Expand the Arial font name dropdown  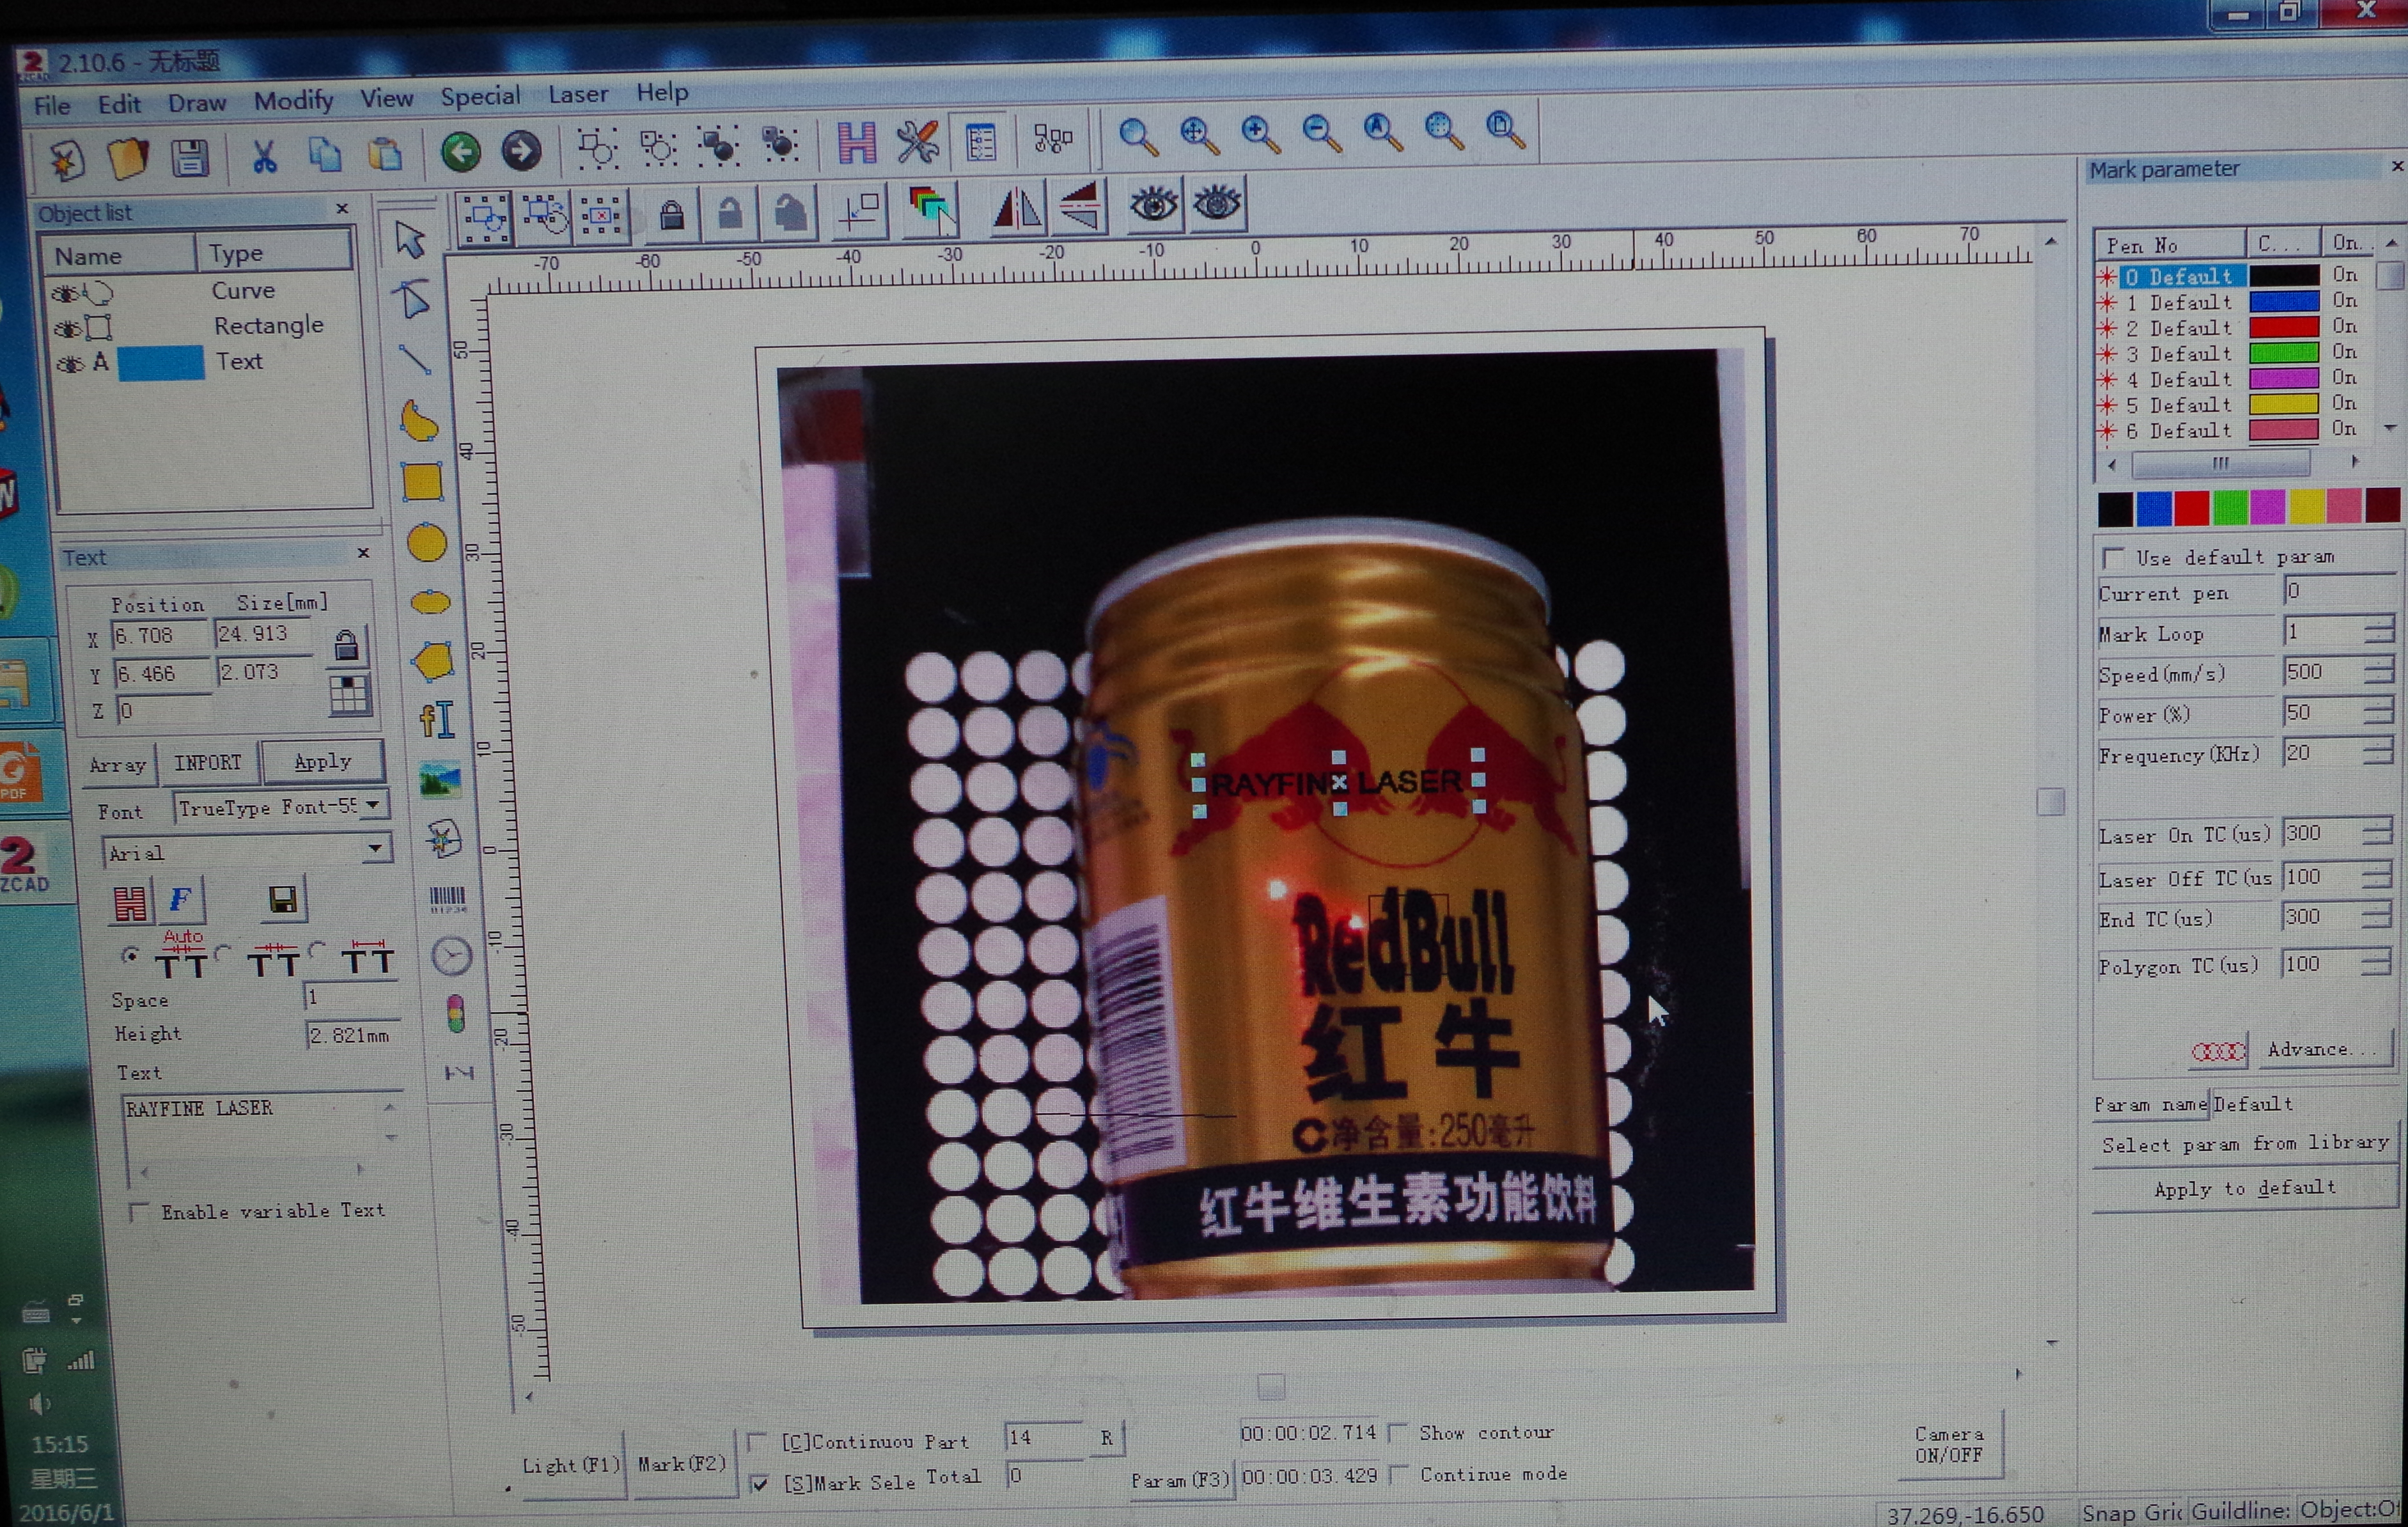(375, 849)
